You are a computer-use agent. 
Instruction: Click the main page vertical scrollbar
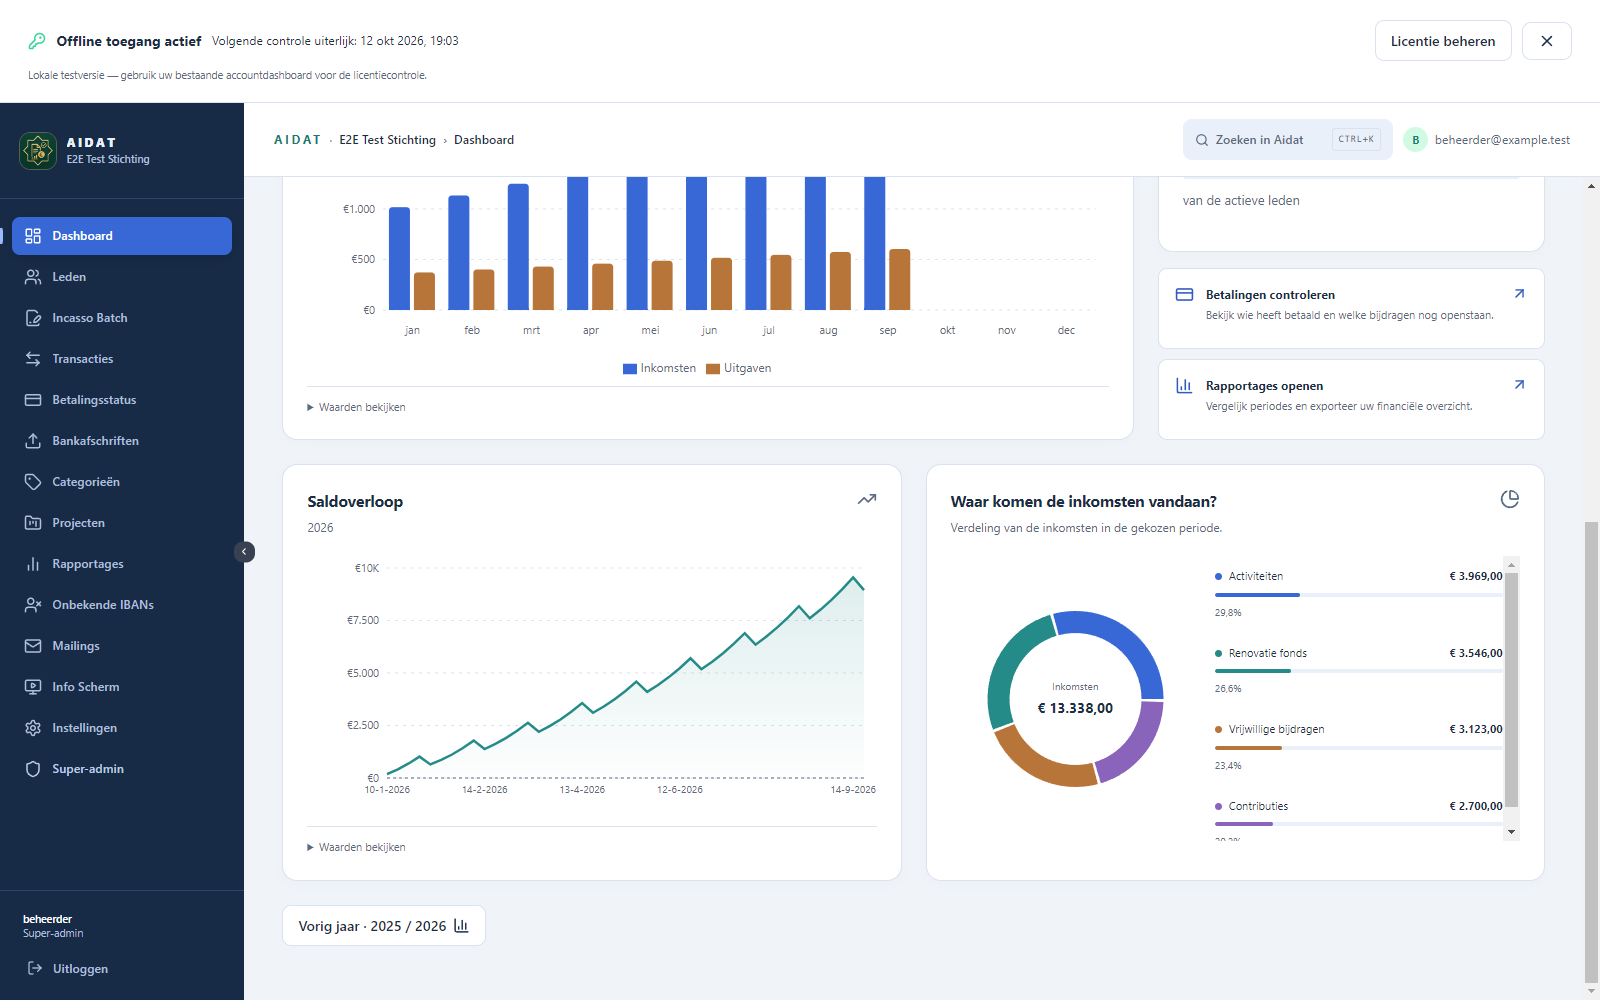pos(1591,752)
